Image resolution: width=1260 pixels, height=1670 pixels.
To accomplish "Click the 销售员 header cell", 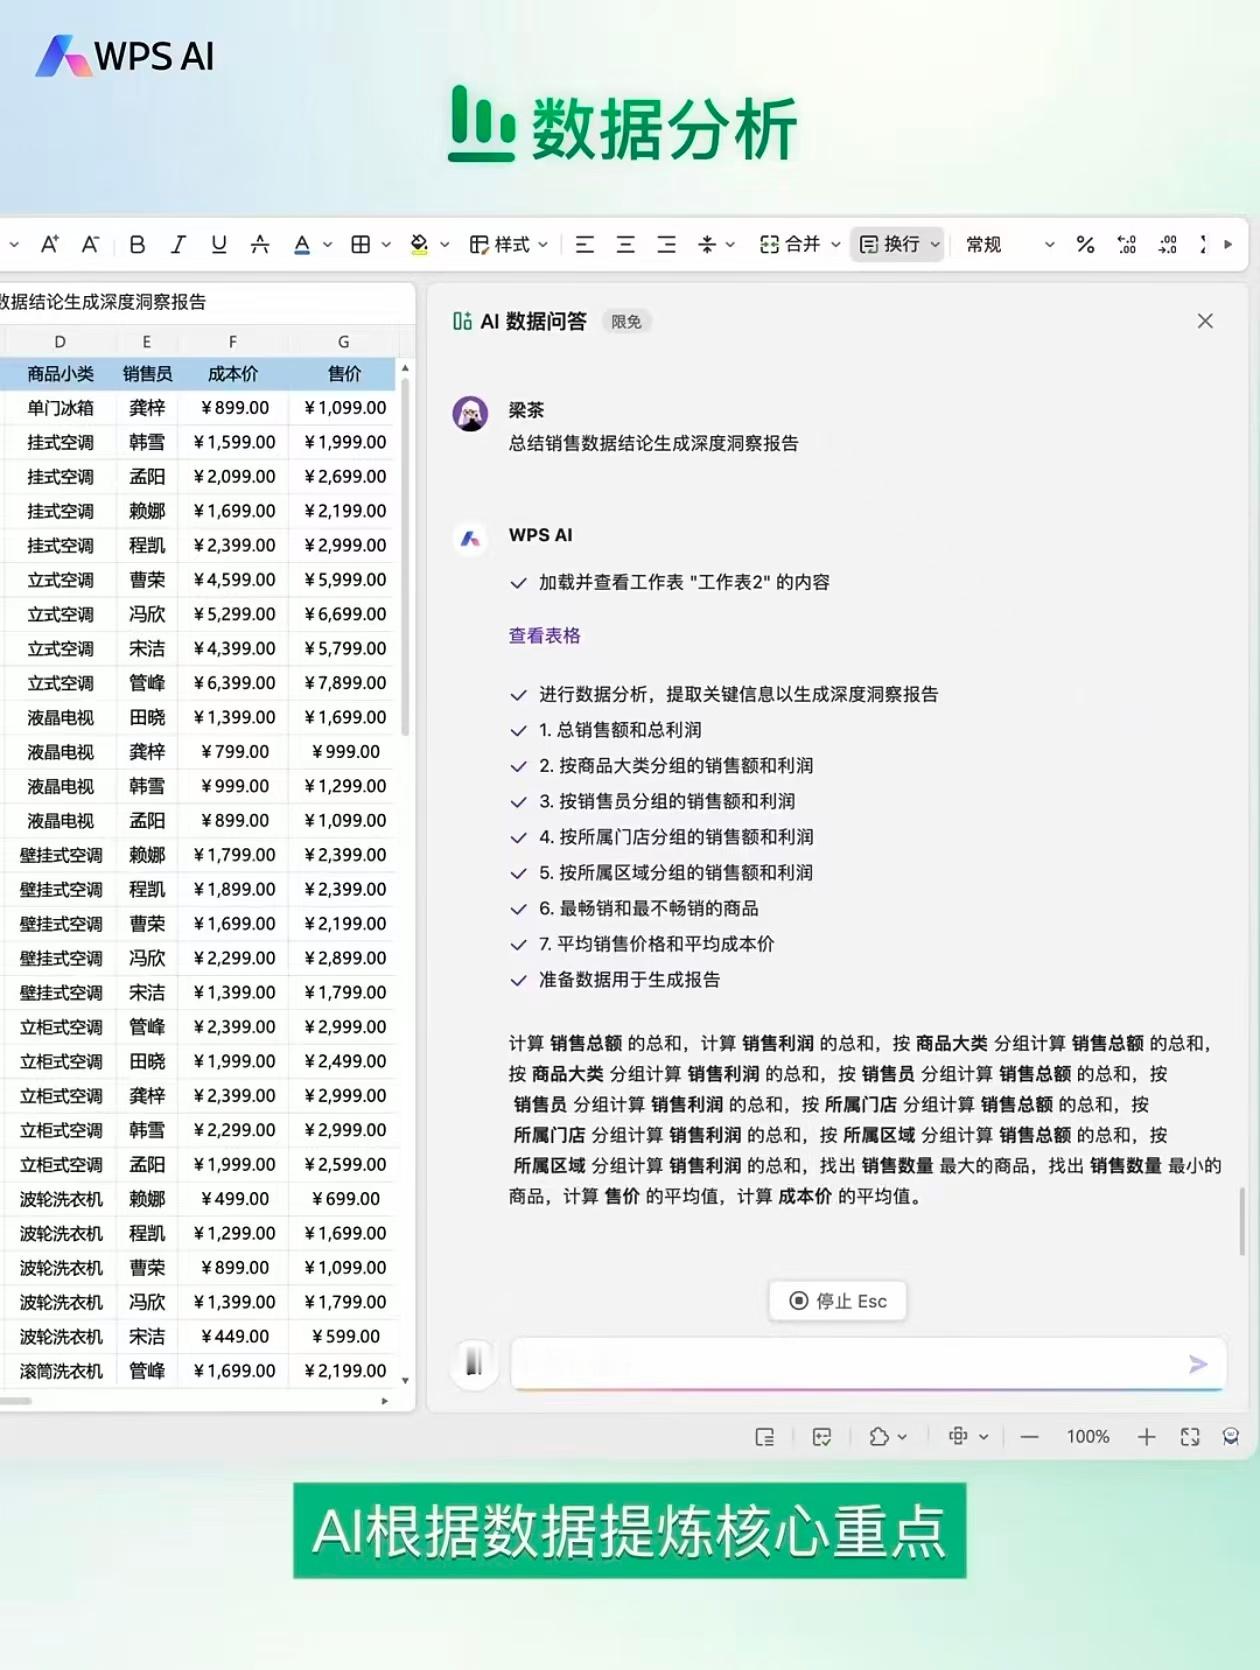I will [147, 374].
